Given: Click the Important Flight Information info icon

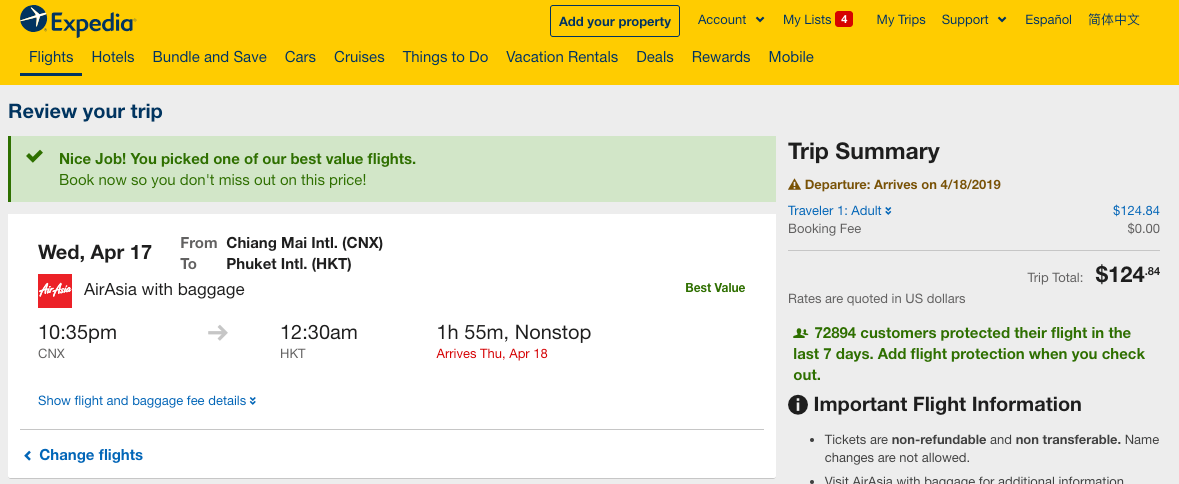Looking at the screenshot, I should point(798,405).
